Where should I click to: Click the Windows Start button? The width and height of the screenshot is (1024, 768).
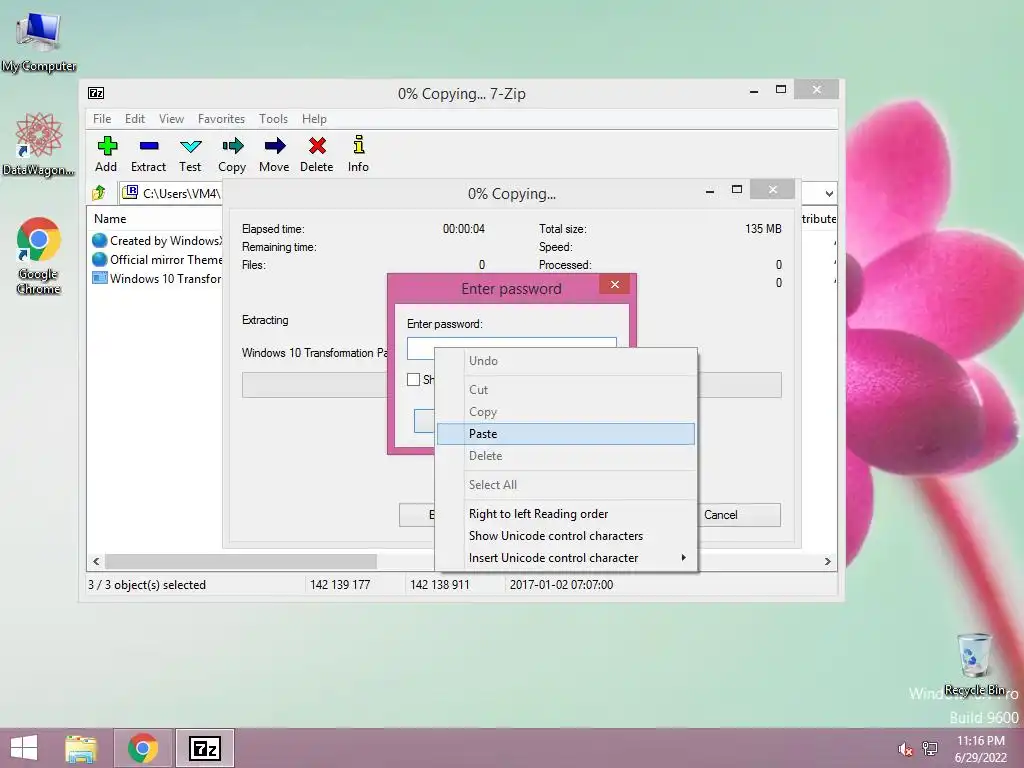24,748
